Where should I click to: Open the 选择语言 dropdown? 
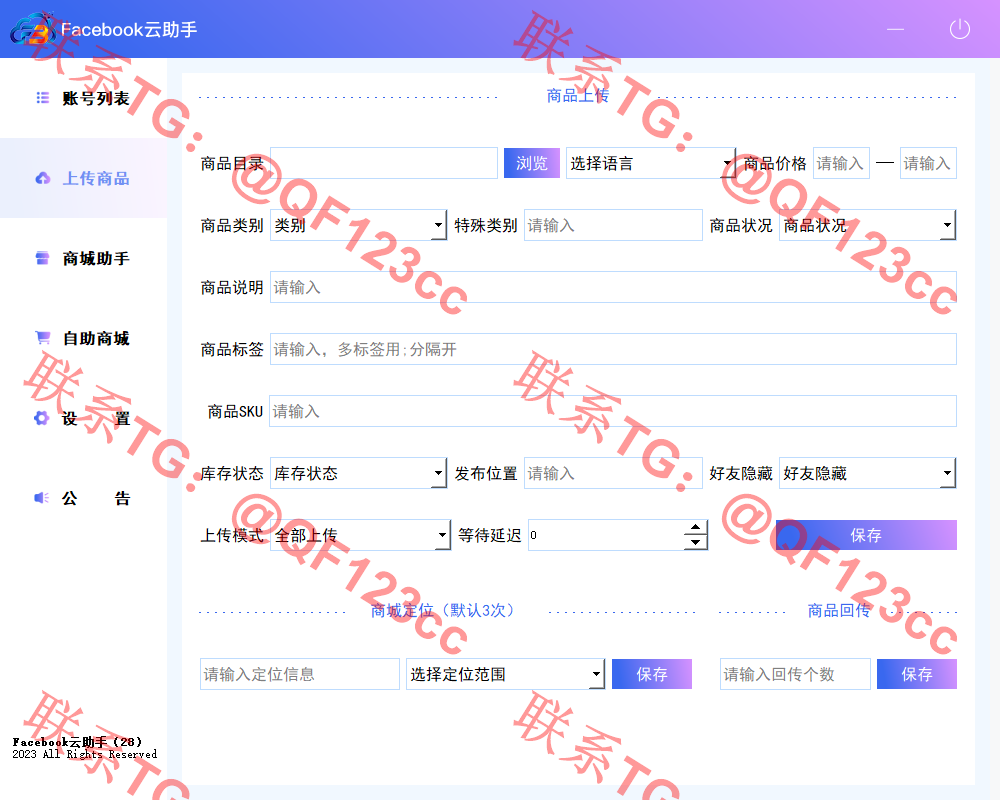pyautogui.click(x=651, y=163)
